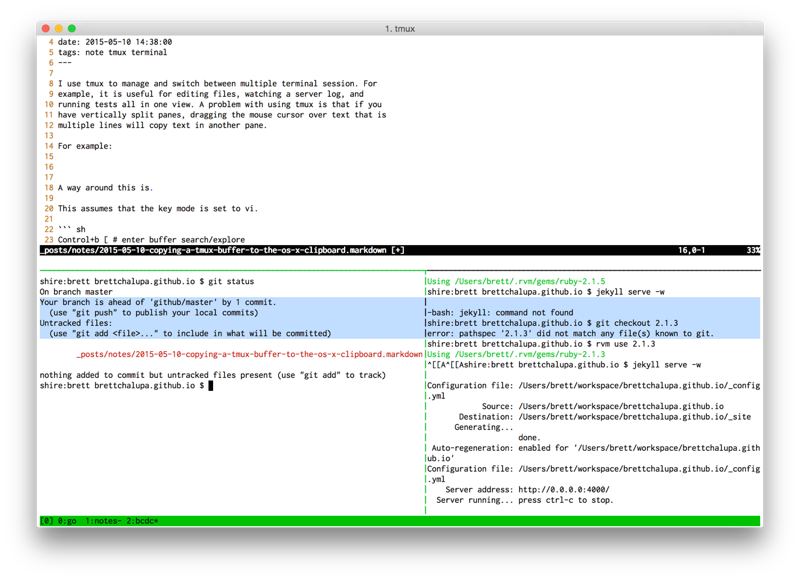Screen dimensions: 800x580
Task: Click the 'rvm use 2.1.3' command line
Action: pos(541,344)
